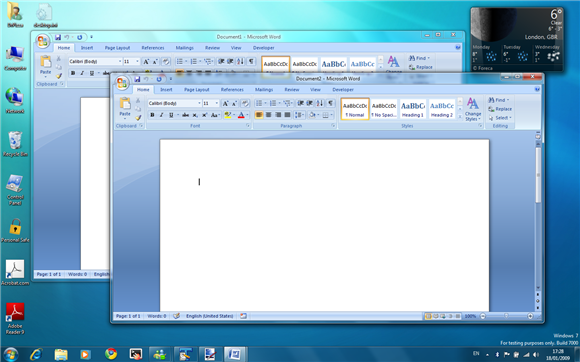Image resolution: width=580 pixels, height=362 pixels.
Task: Click Align Text Left in Document2
Action: pyautogui.click(x=259, y=115)
